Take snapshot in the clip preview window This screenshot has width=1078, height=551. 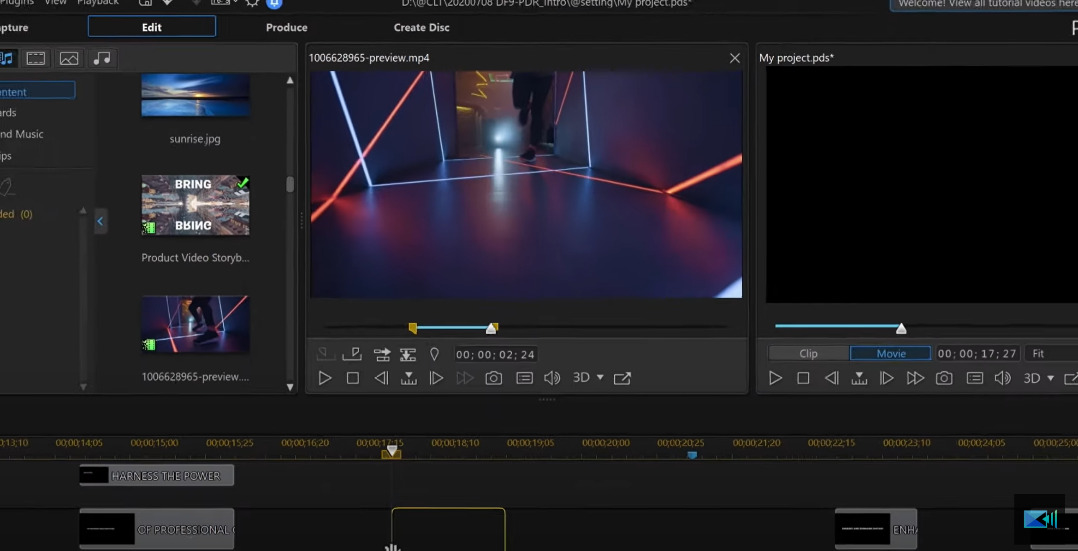(x=493, y=378)
